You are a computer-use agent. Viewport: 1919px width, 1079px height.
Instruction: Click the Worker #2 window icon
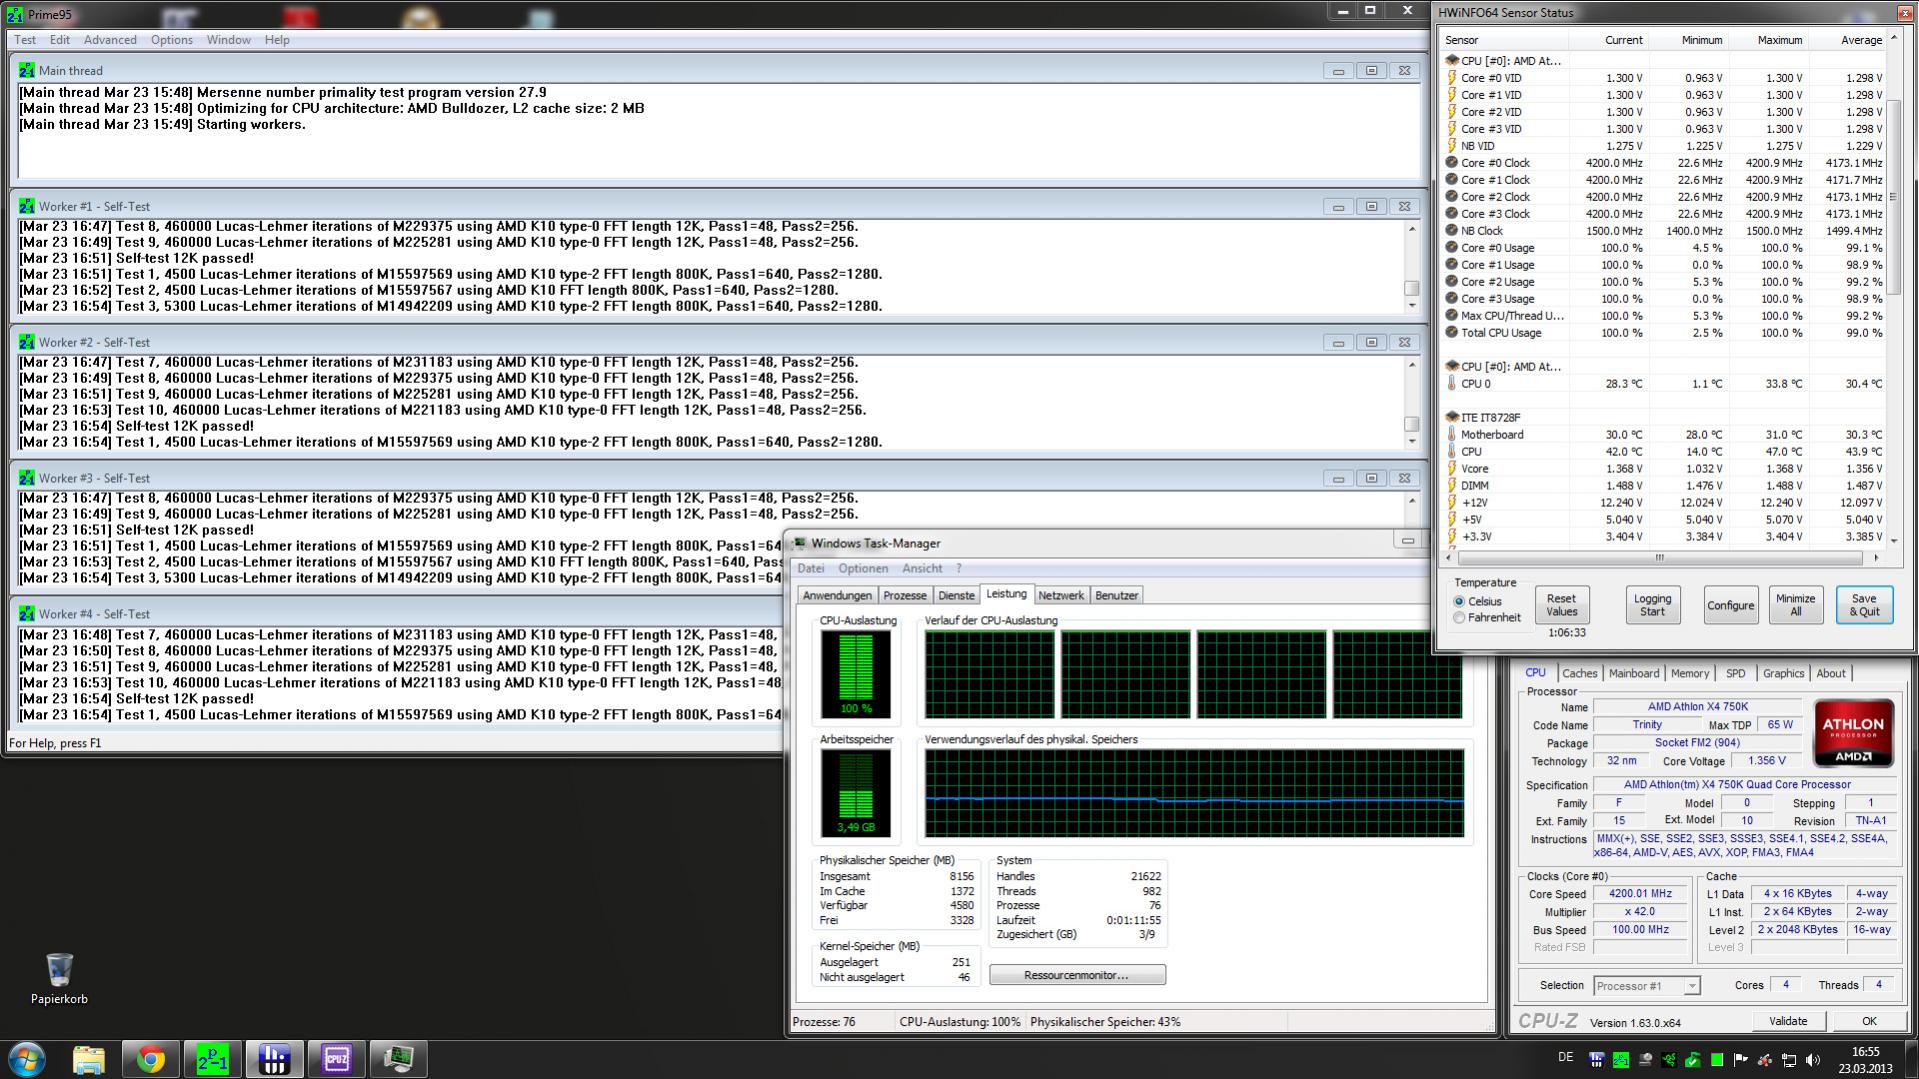[26, 342]
